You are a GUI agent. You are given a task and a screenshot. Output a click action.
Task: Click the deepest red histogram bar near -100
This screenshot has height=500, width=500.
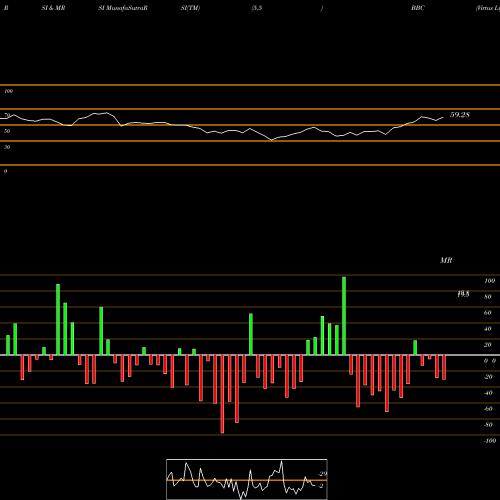(222, 394)
